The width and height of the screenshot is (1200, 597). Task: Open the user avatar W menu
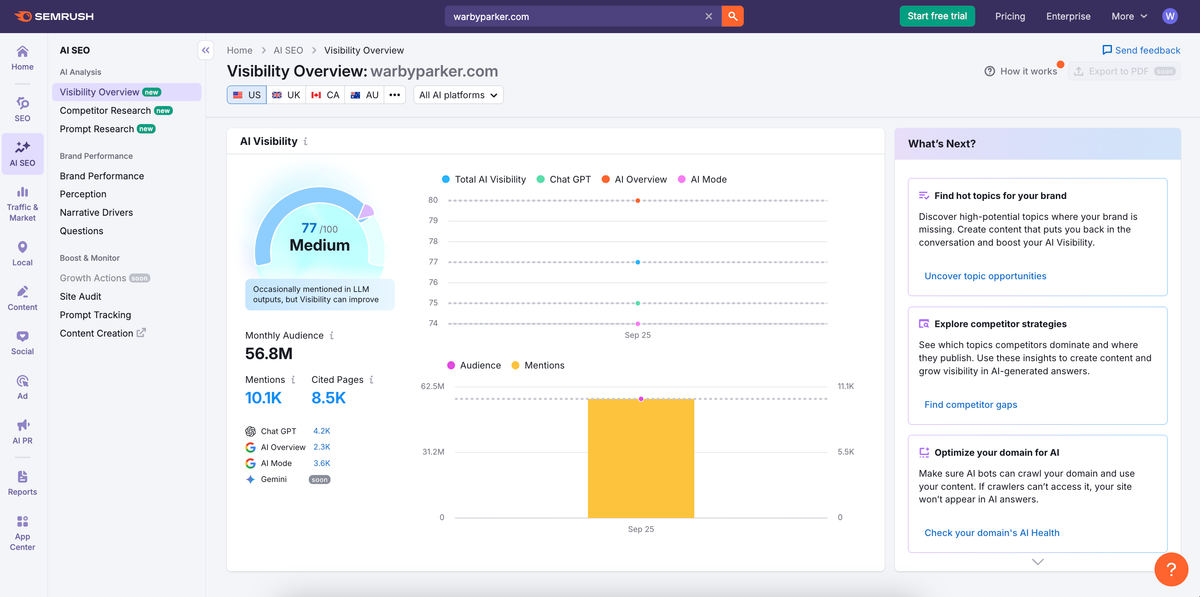1170,16
